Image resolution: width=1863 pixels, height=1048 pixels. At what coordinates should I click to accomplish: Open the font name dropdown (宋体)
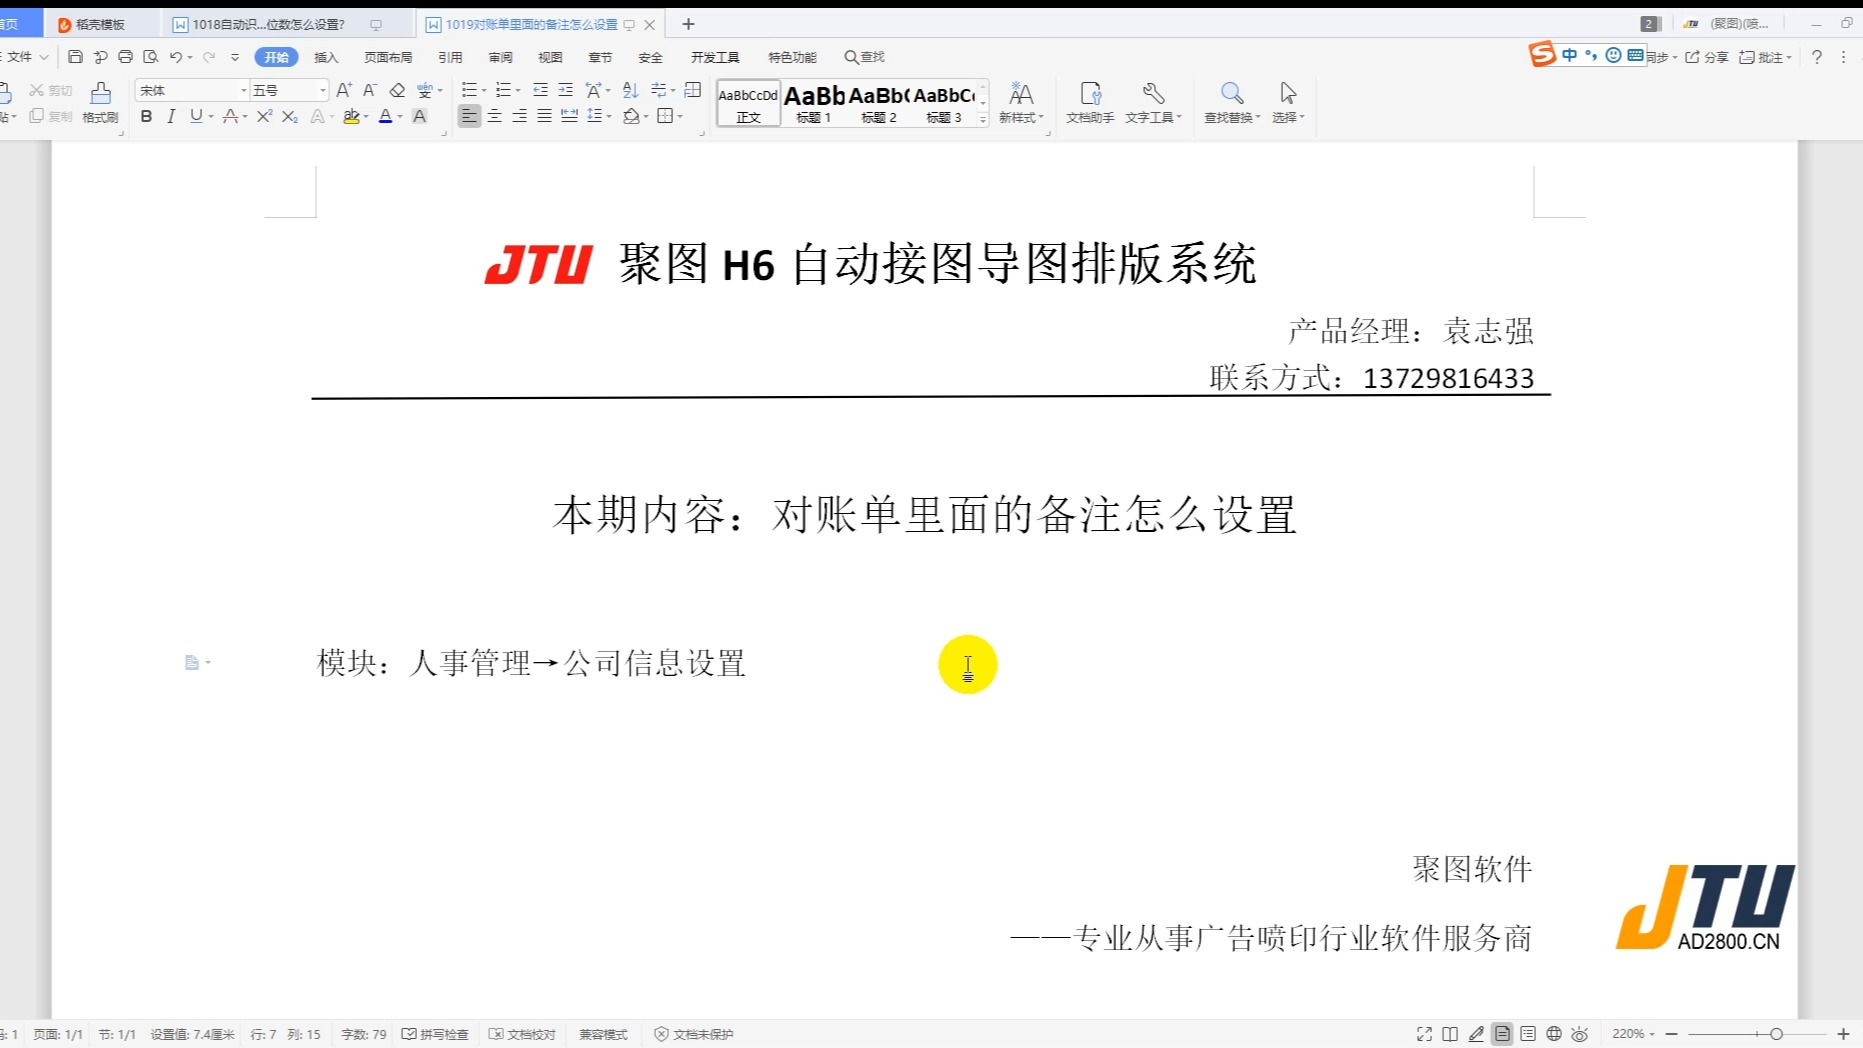pos(243,90)
